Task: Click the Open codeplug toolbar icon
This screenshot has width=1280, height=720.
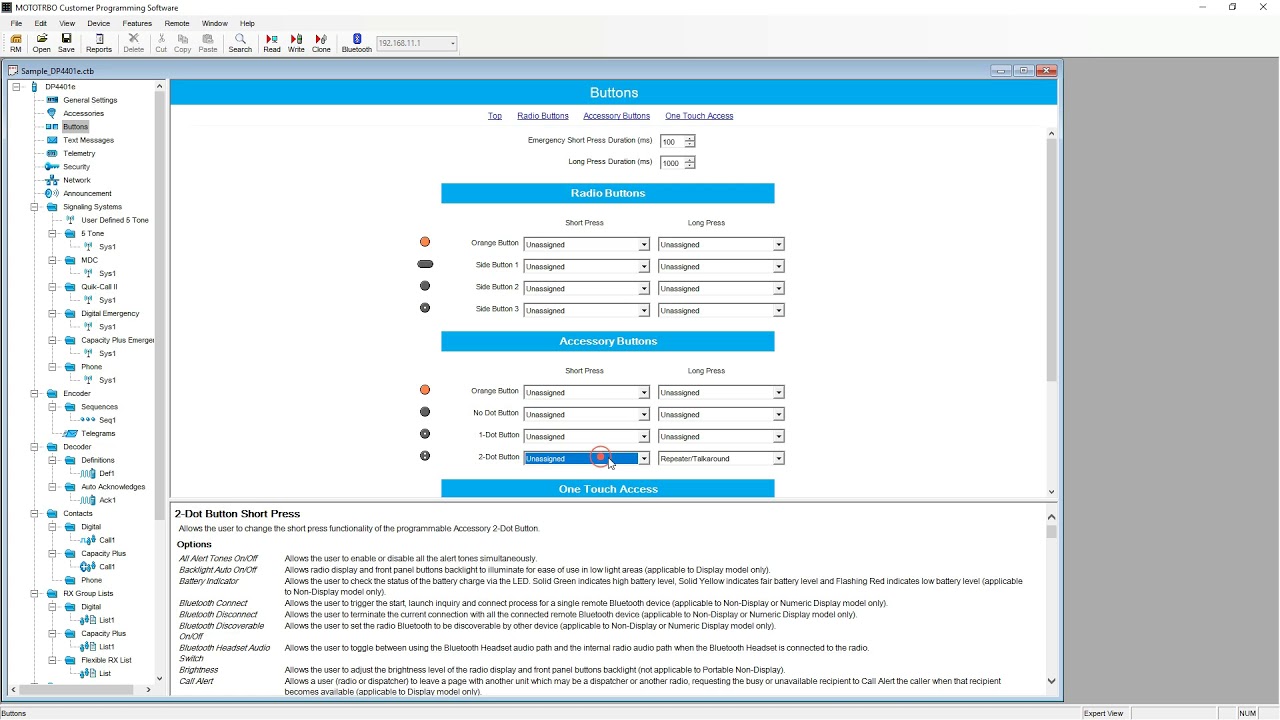Action: coord(41,43)
